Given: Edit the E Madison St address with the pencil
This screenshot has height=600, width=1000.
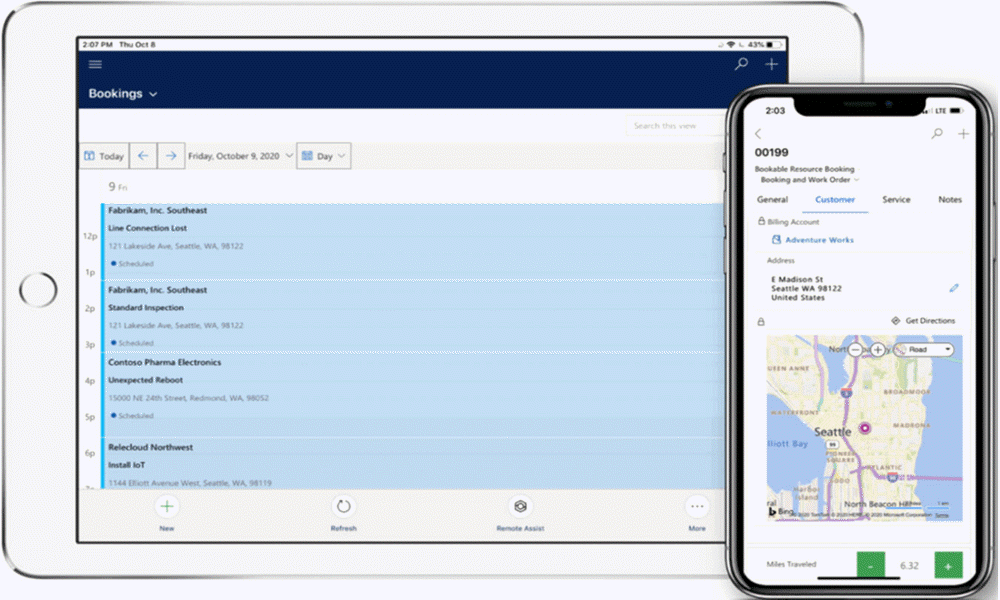Looking at the screenshot, I should pos(953,287).
